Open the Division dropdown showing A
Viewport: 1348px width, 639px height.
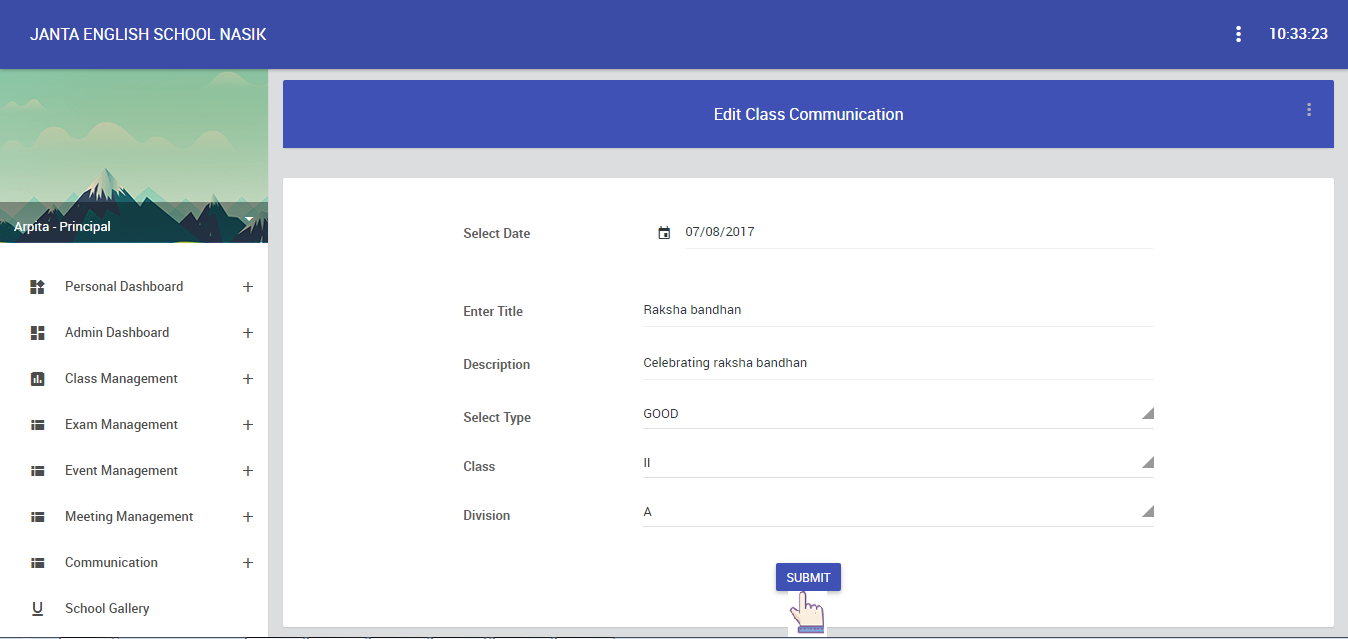(x=898, y=512)
